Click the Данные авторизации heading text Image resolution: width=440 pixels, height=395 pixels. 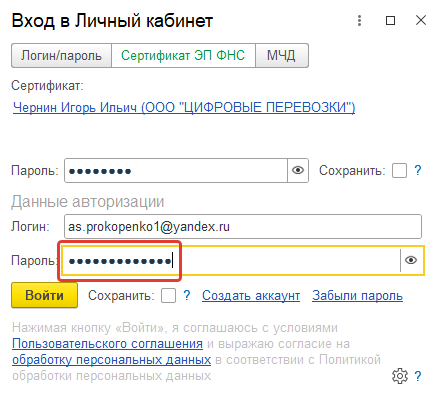tap(88, 202)
